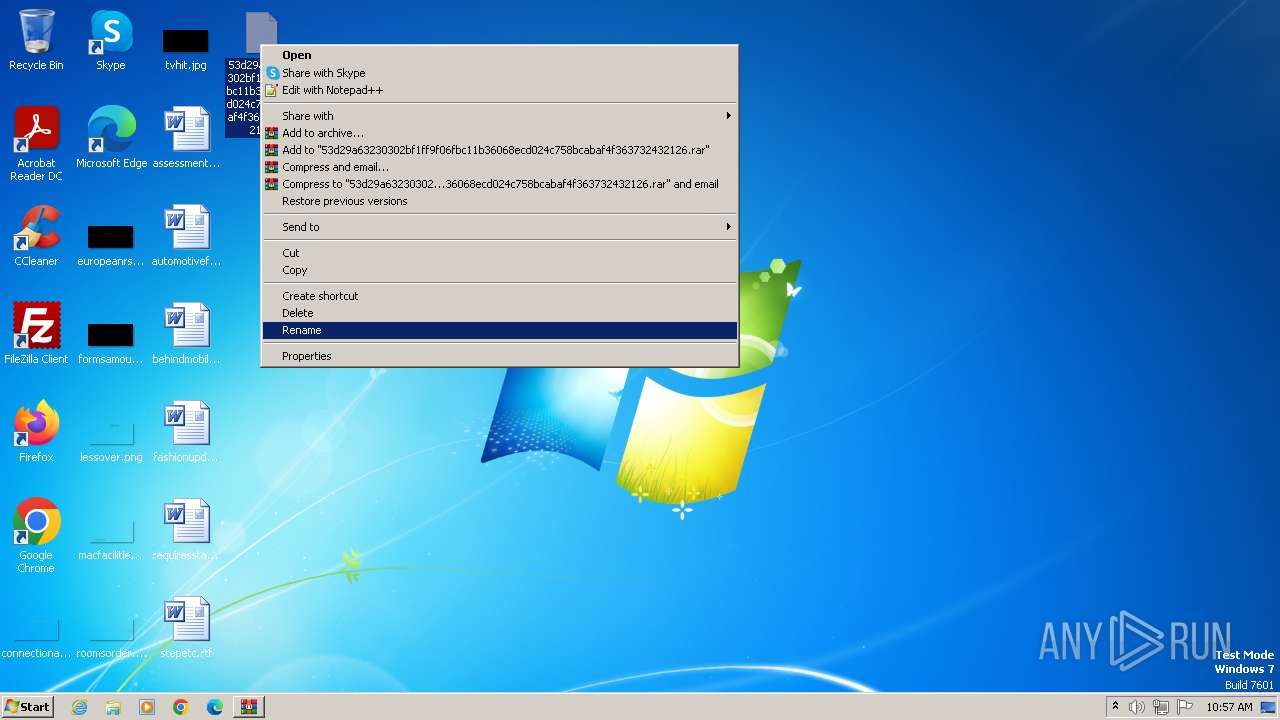Viewport: 1280px width, 720px height.
Task: Select the assessment Word document icon
Action: [x=186, y=139]
